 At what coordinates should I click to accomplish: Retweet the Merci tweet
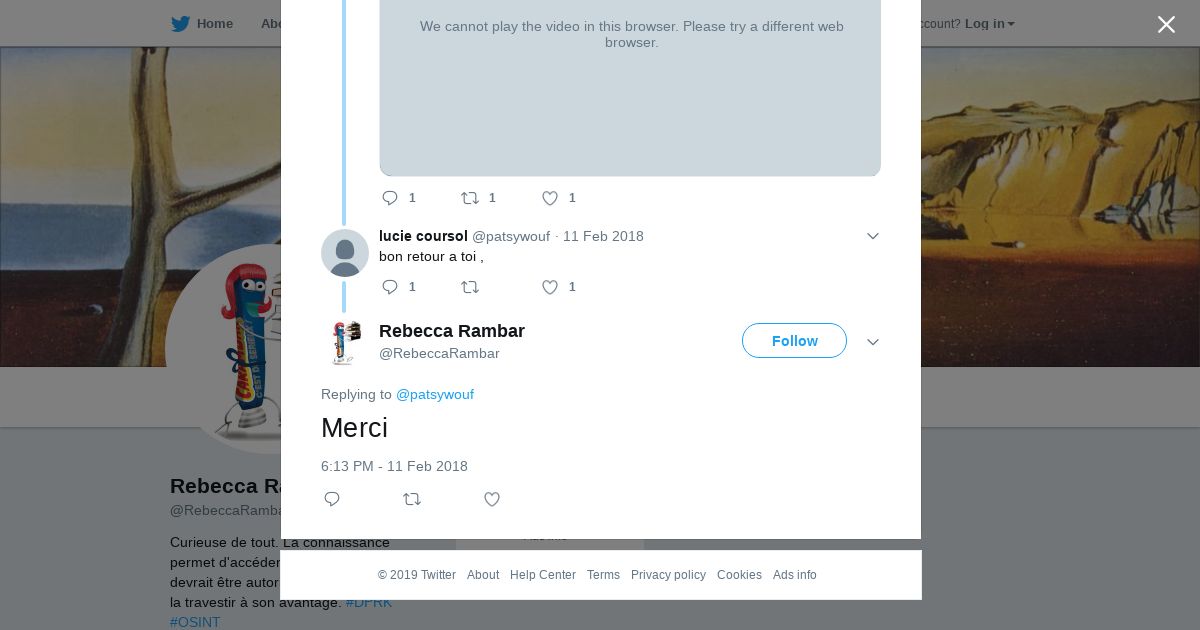(412, 499)
